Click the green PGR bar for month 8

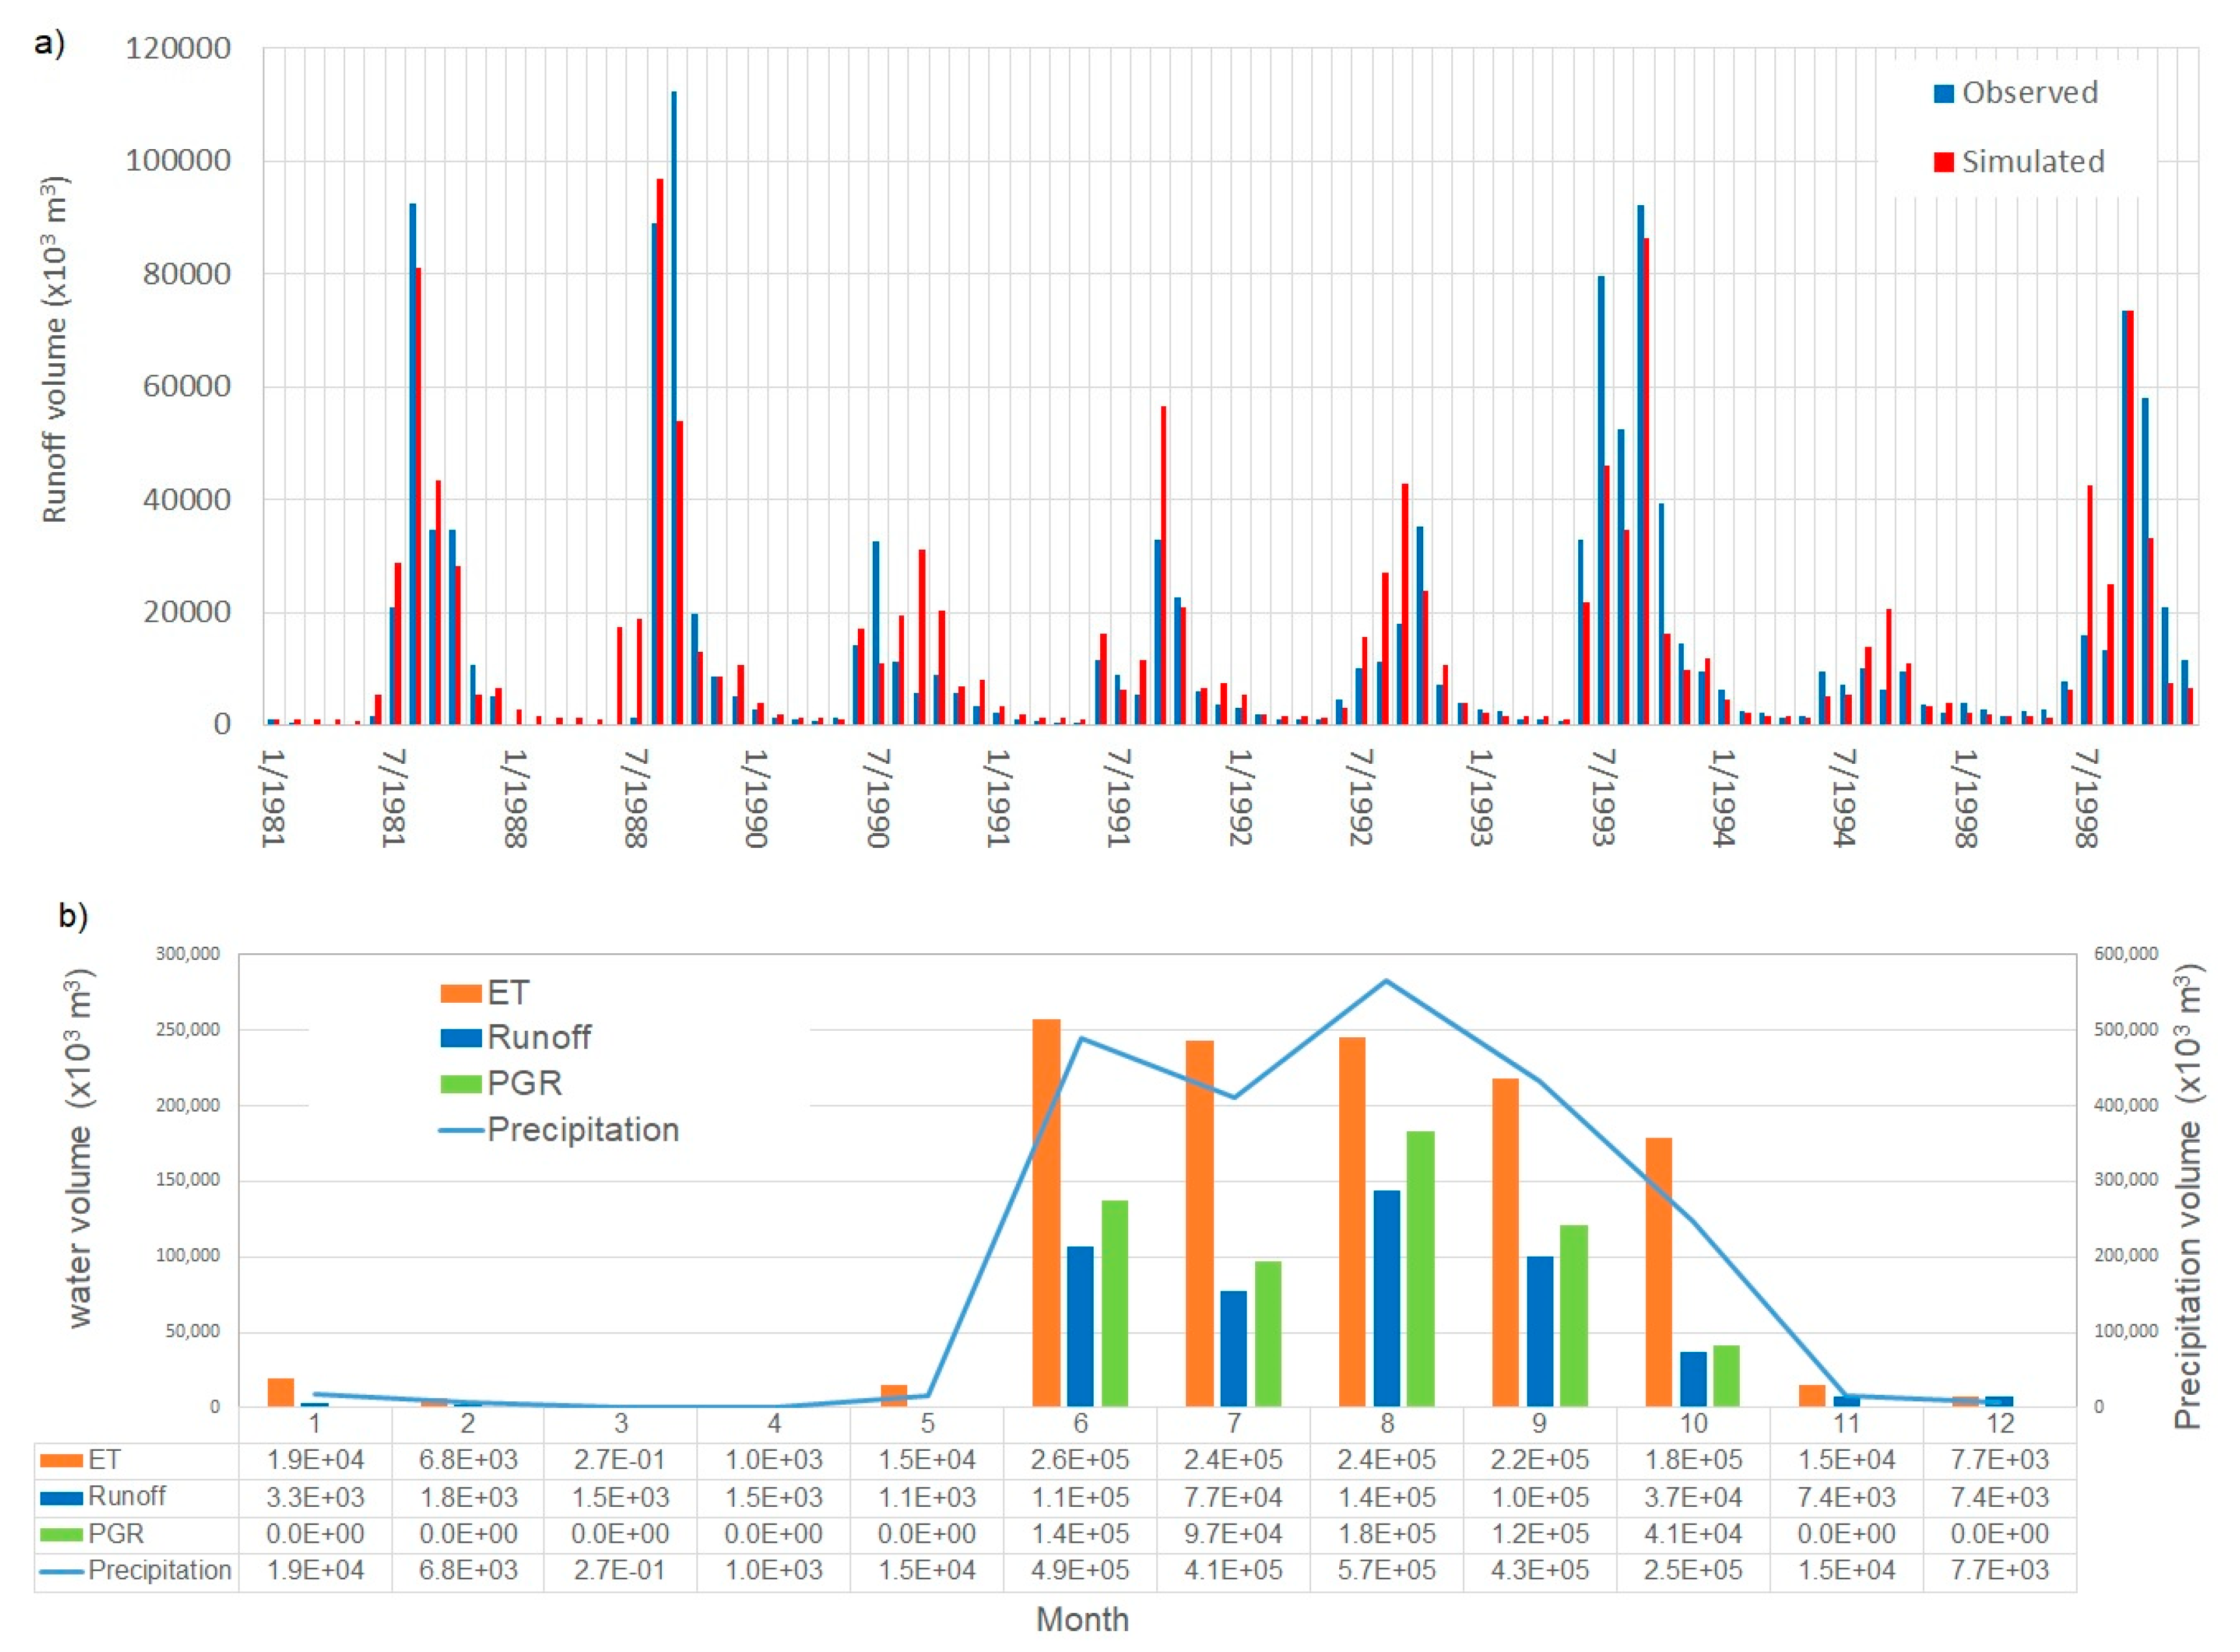pyautogui.click(x=1420, y=1269)
